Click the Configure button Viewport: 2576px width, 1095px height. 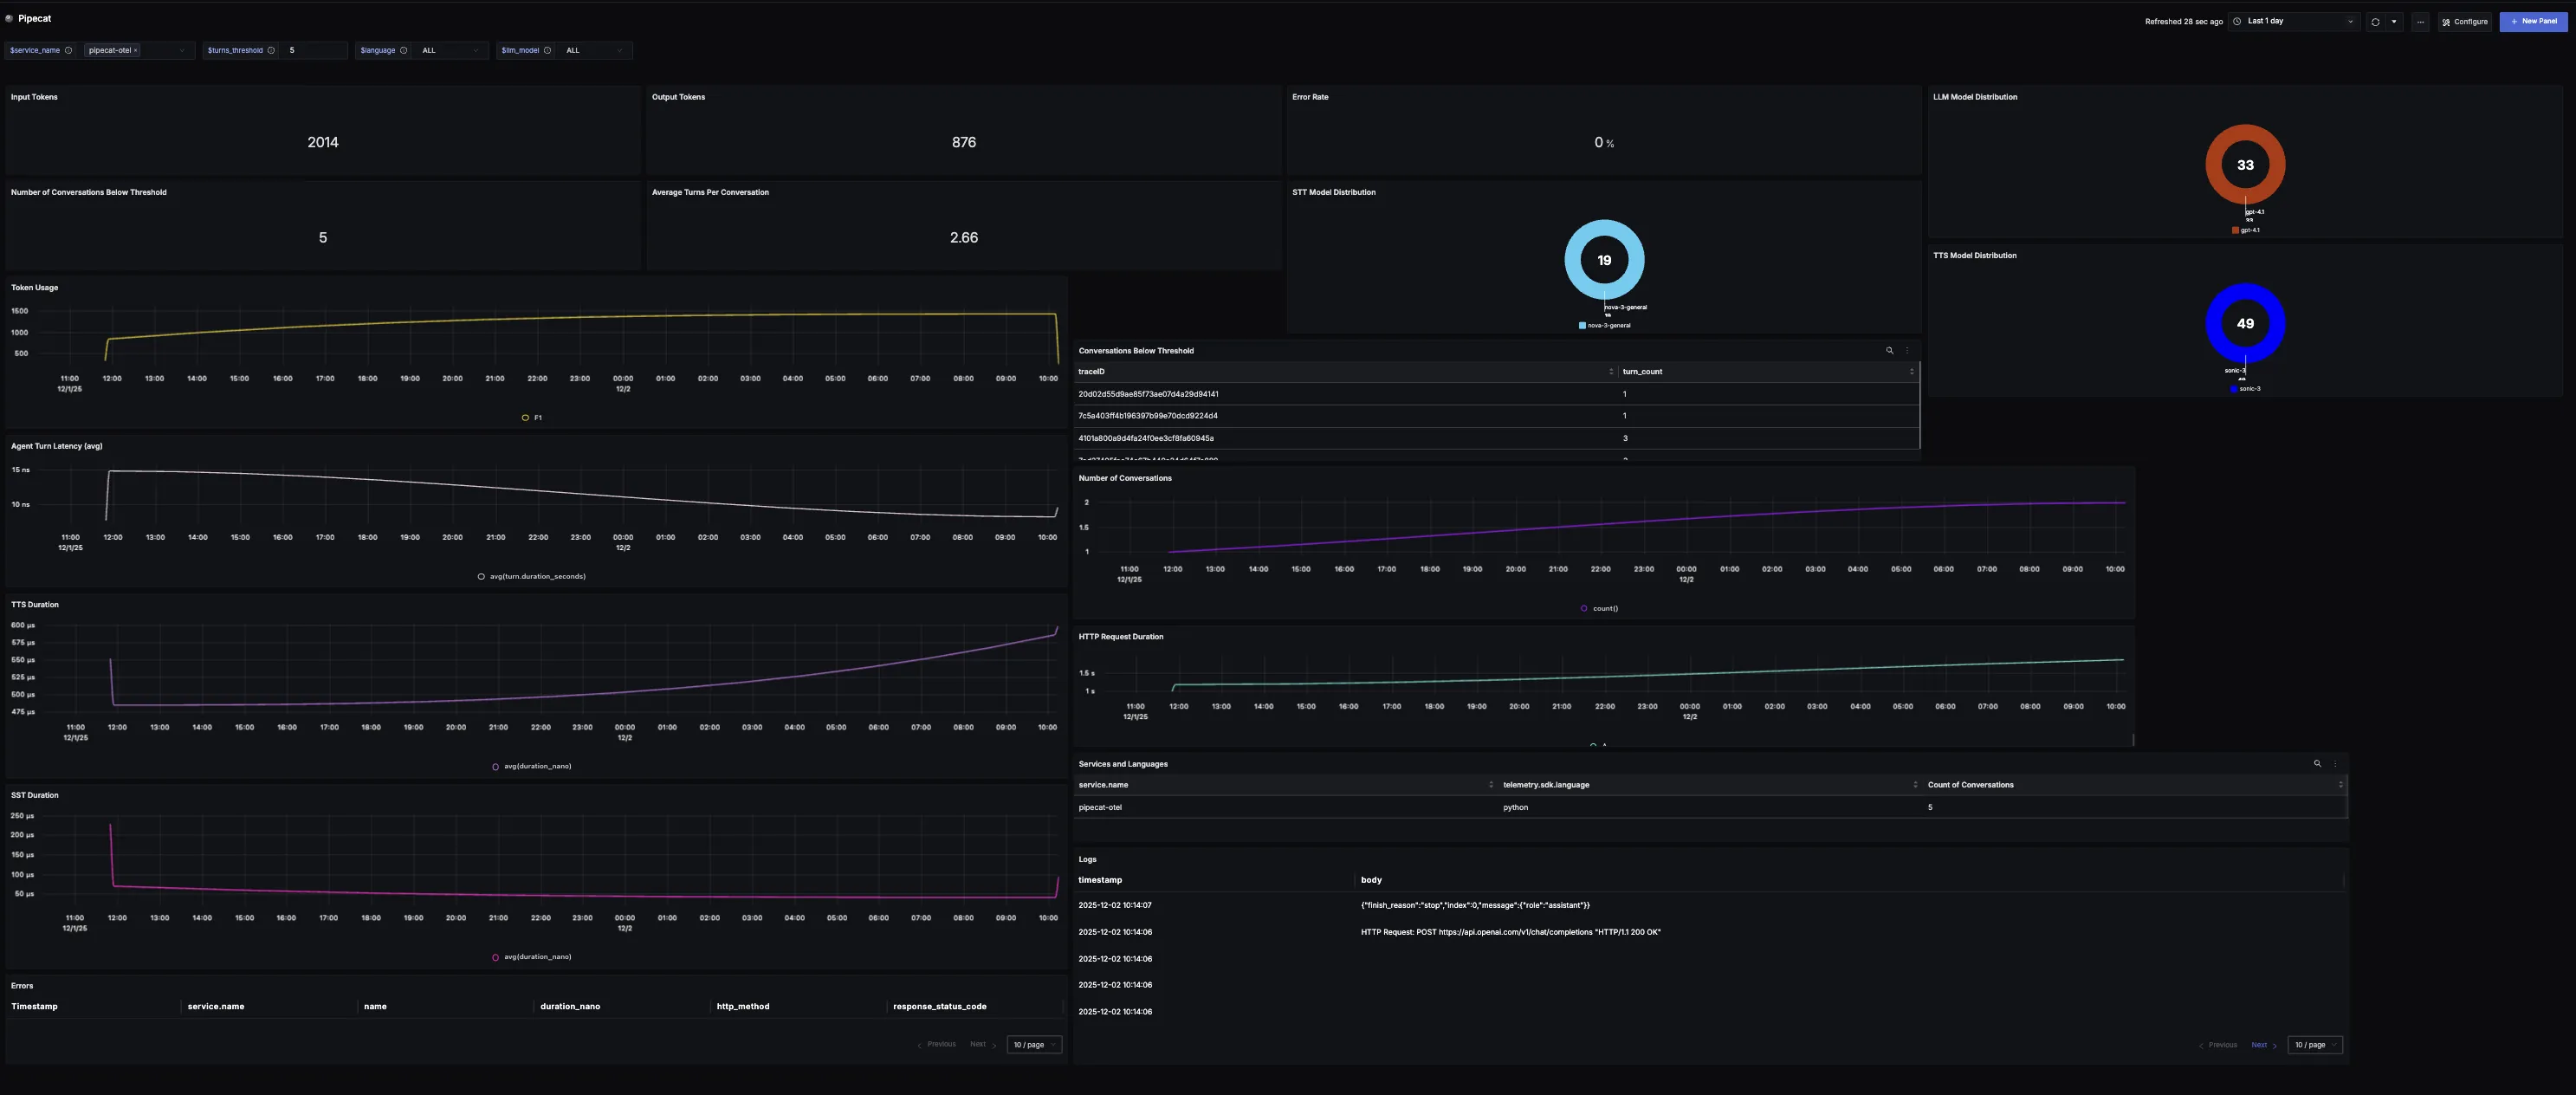coord(2464,21)
